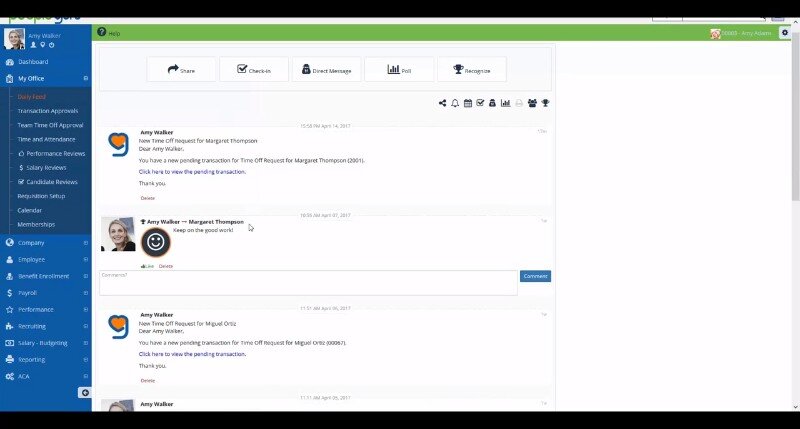Collapse the My Office menu section
Viewport: 800px width, 429px height.
pos(86,78)
